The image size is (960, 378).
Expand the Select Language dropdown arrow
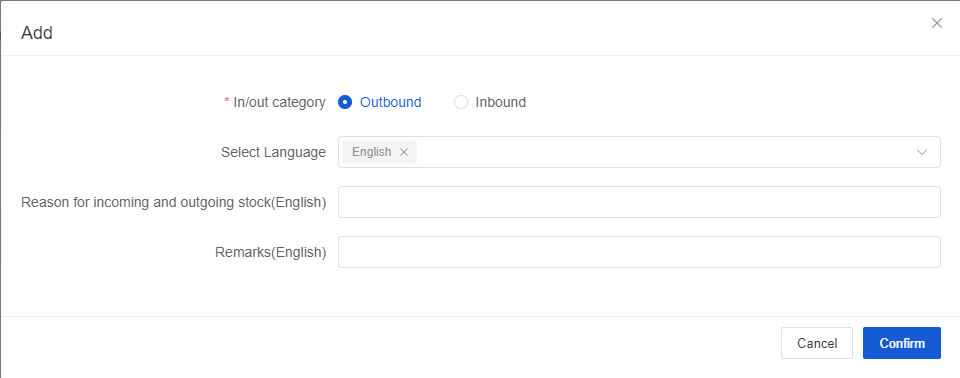(921, 152)
